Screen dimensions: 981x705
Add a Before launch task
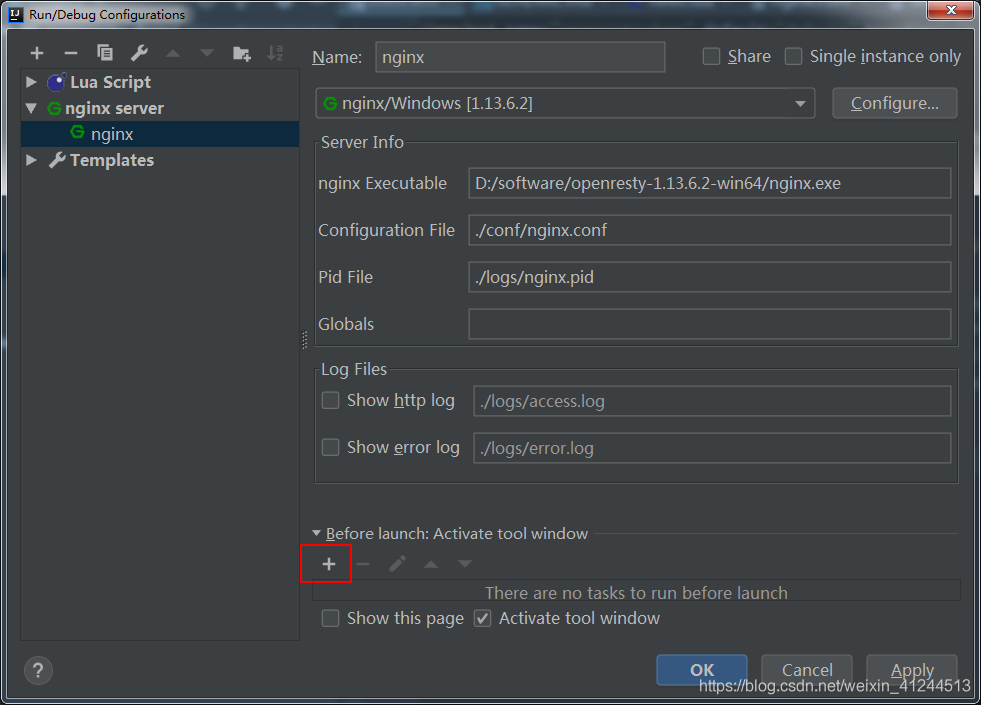pos(328,565)
